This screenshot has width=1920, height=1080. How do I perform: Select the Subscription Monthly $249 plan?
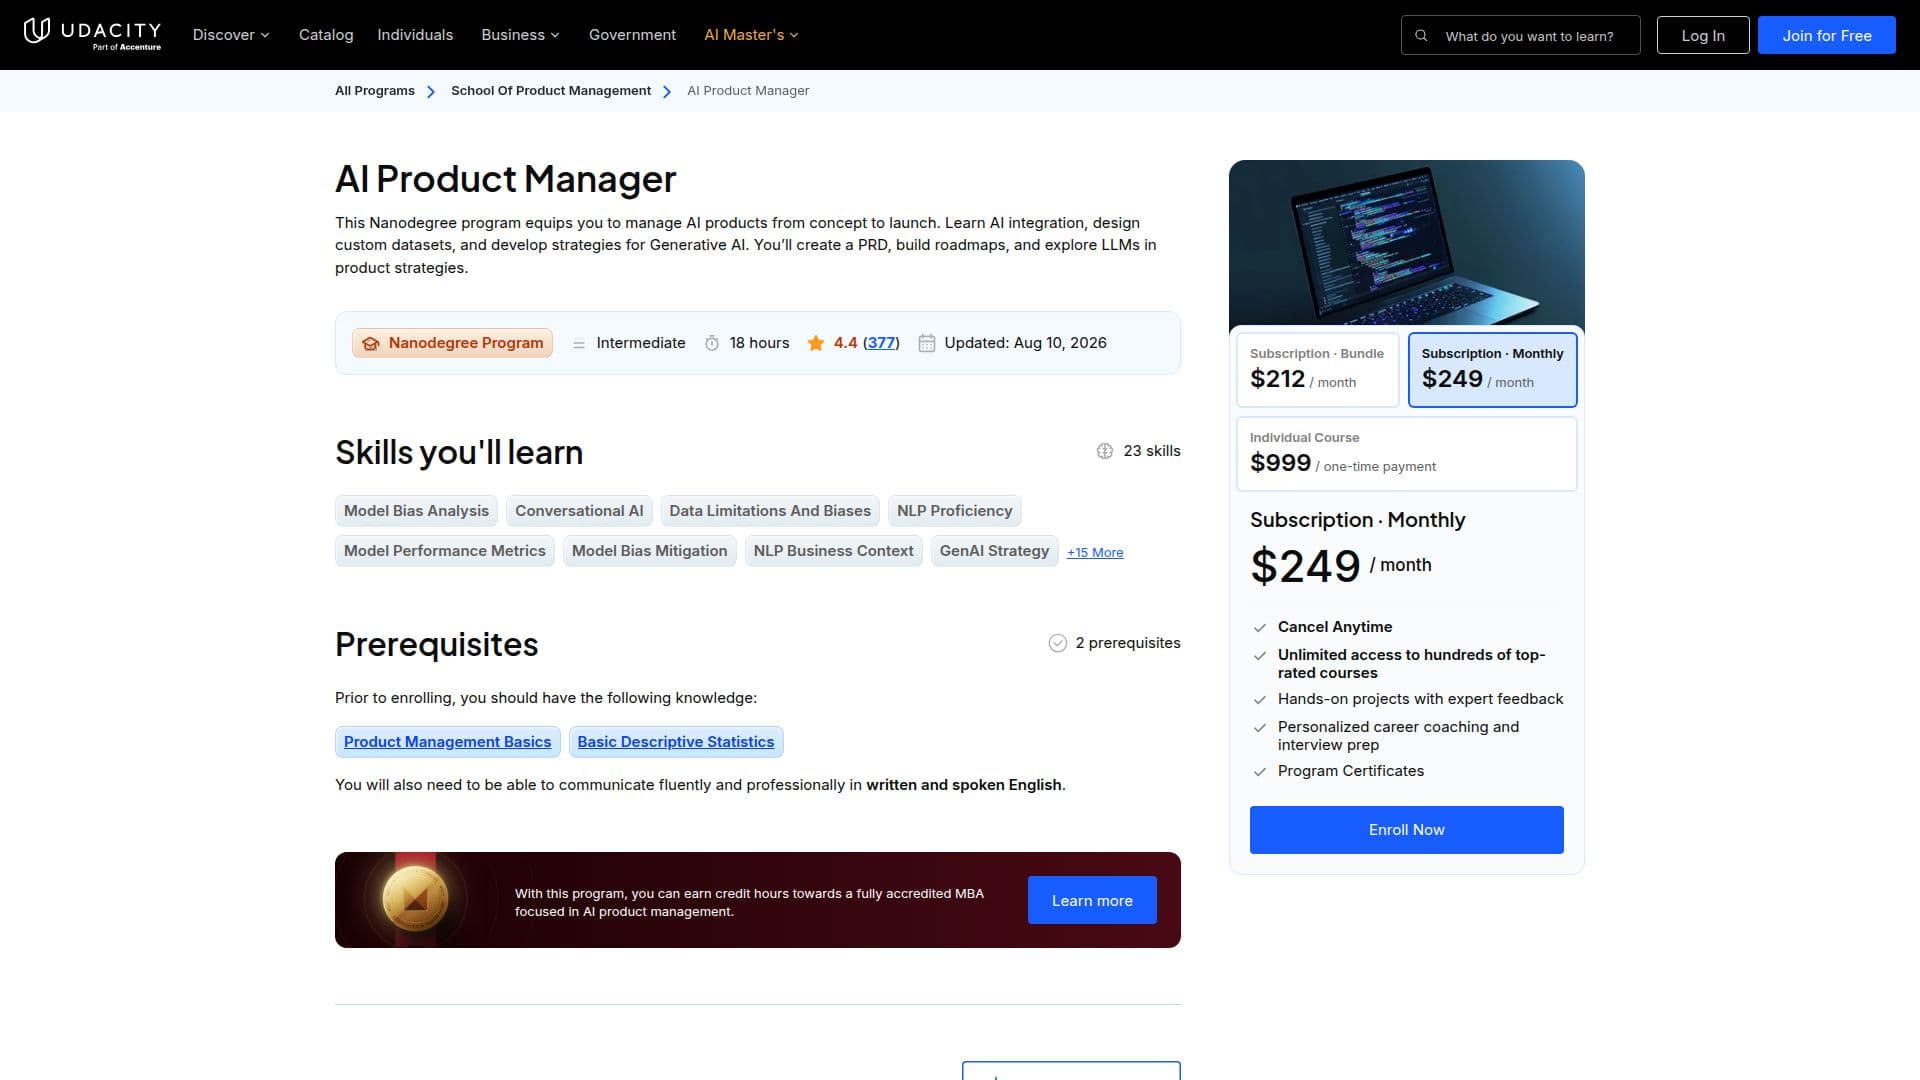[x=1492, y=370]
